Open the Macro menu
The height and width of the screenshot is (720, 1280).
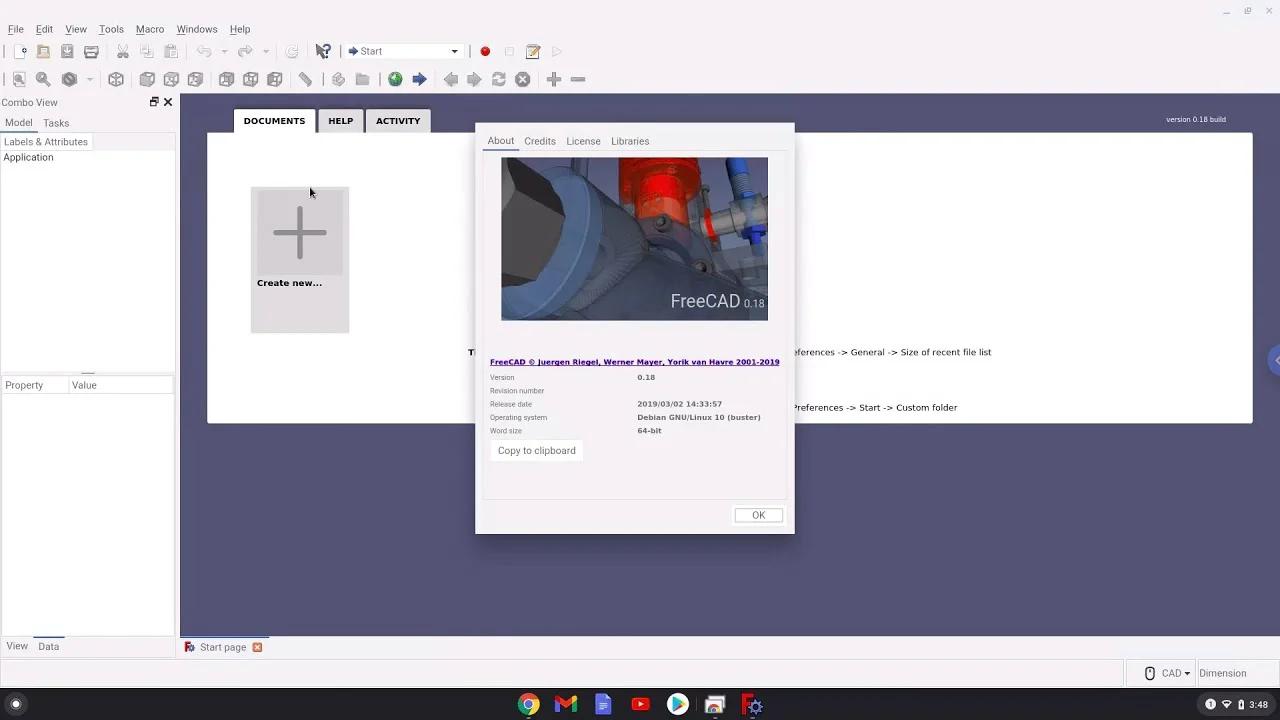[150, 29]
